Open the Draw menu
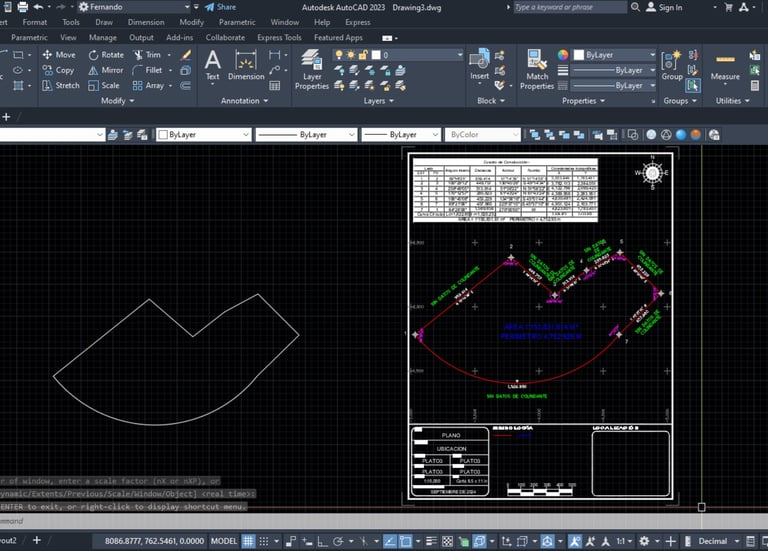Screen dimensions: 768x551 pos(104,22)
